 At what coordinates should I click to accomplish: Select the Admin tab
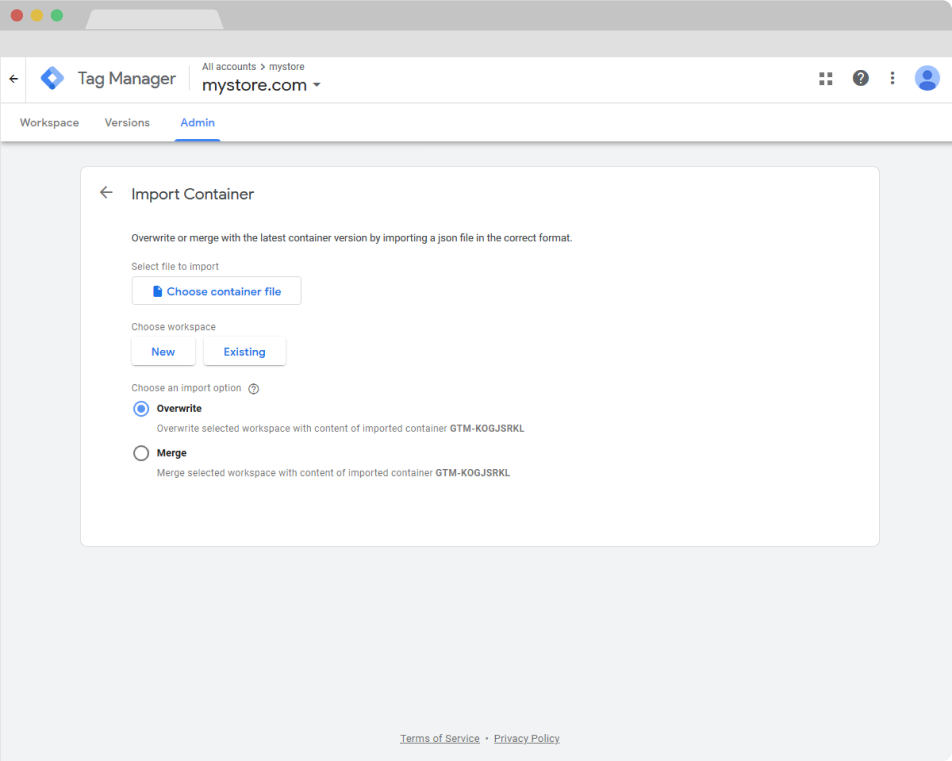[x=197, y=123]
